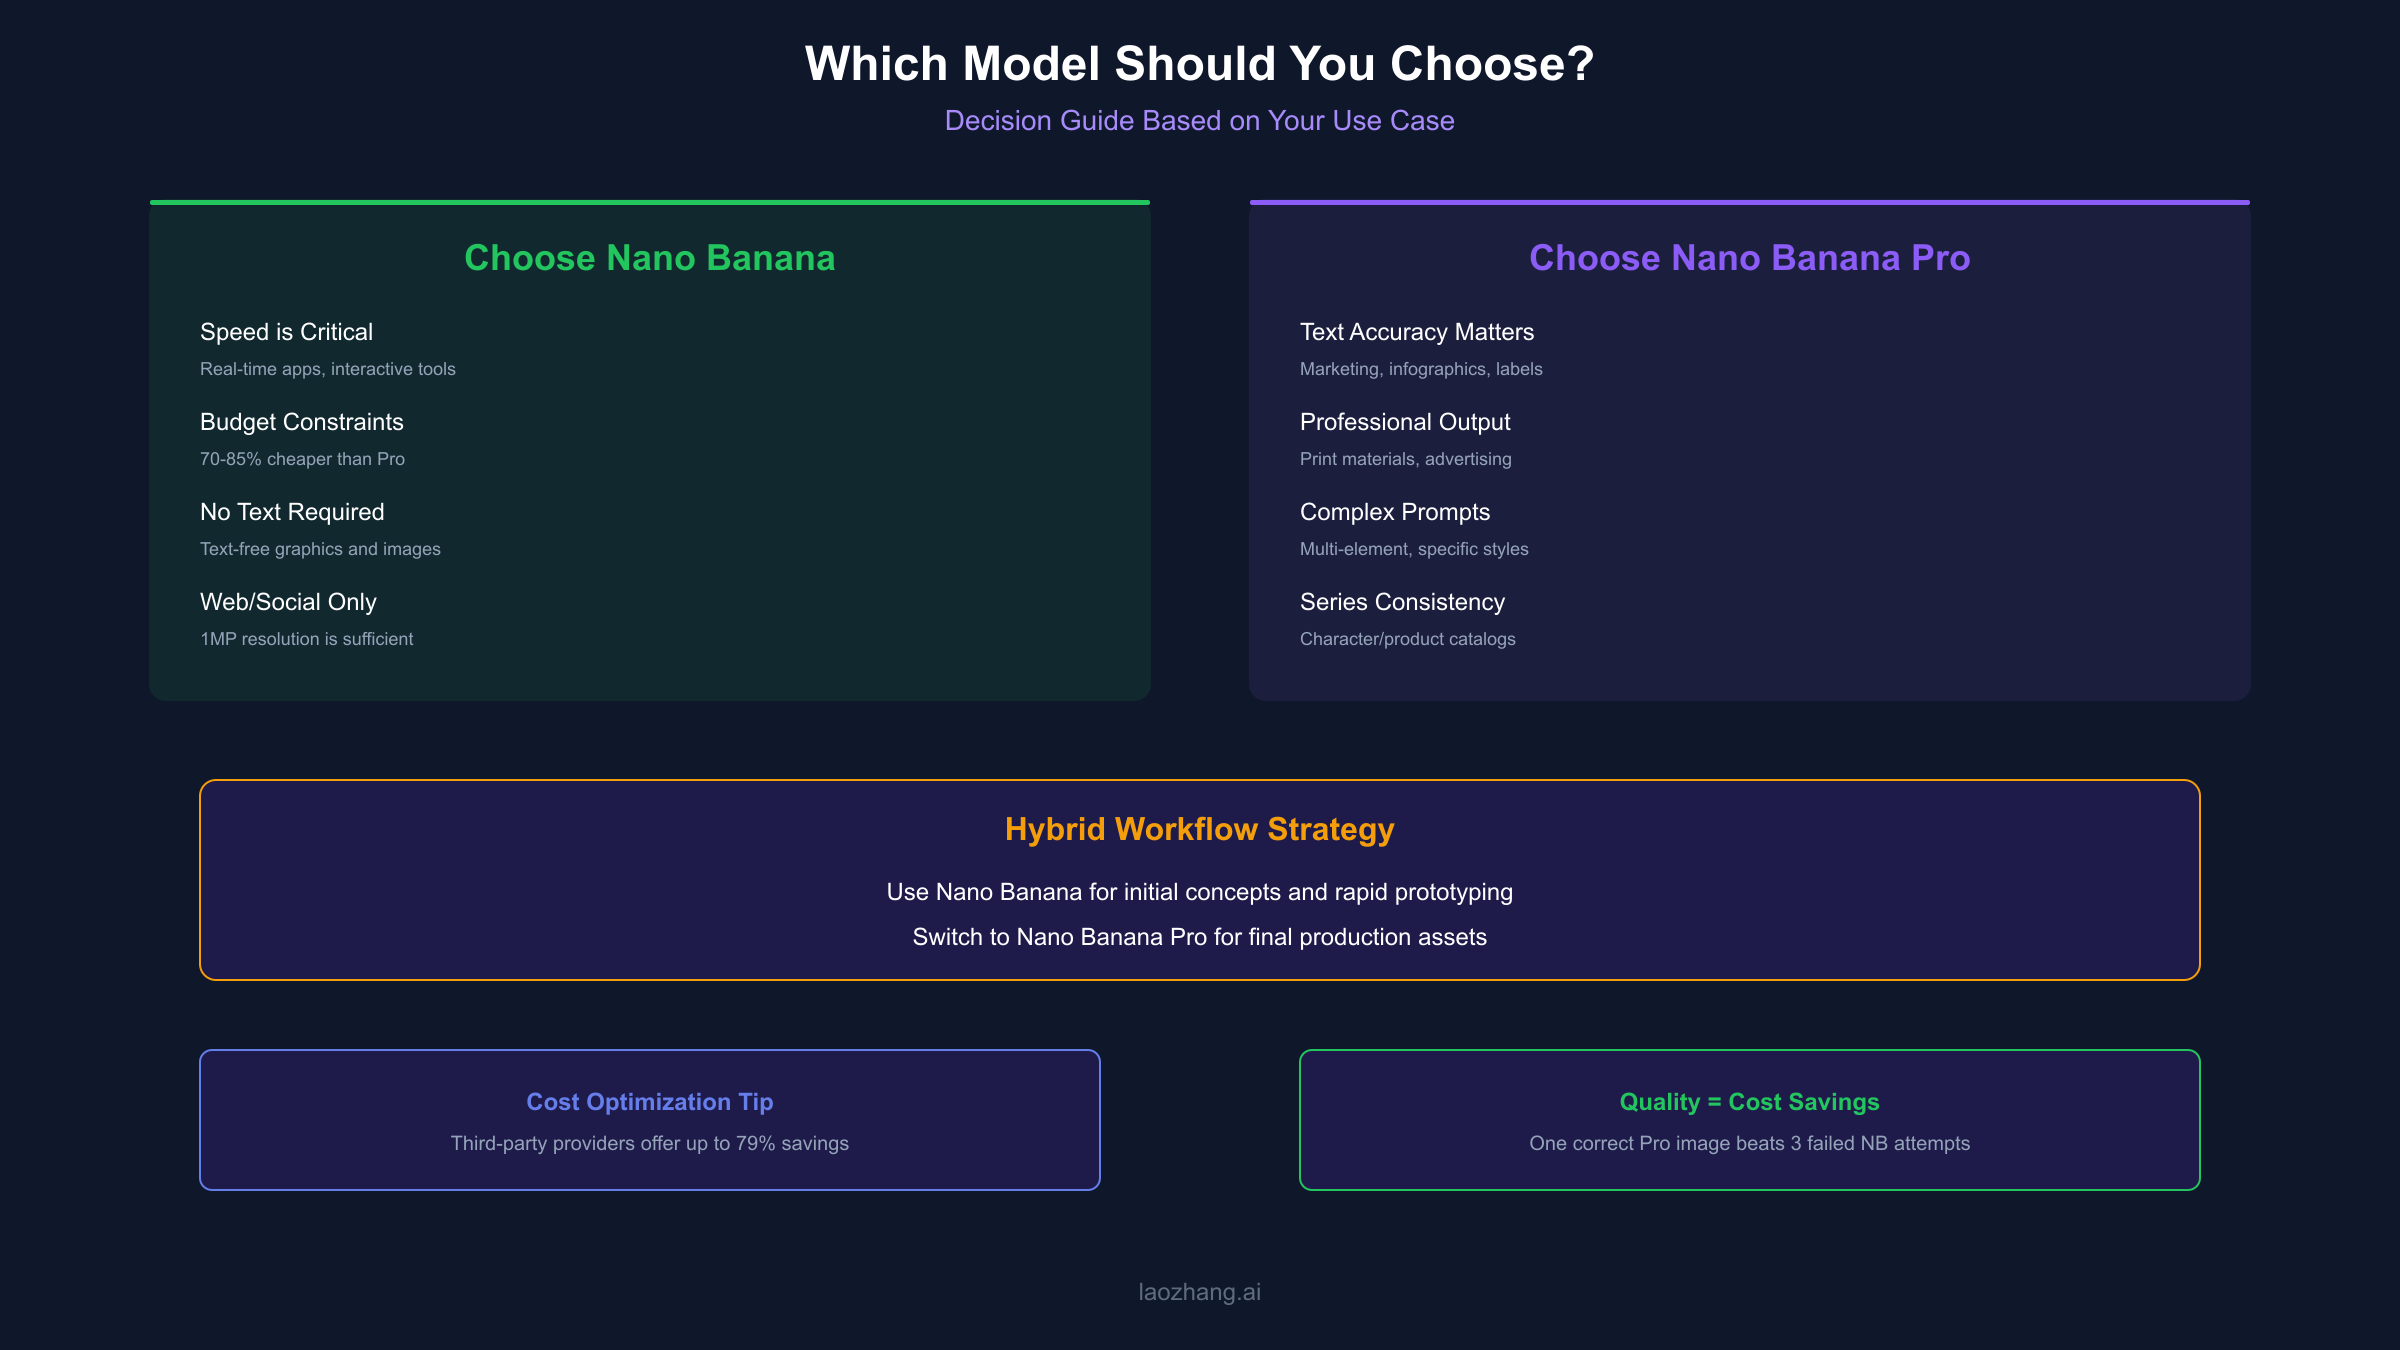Image resolution: width=2400 pixels, height=1350 pixels.
Task: Click the 'Complex Prompts' item
Action: pyautogui.click(x=1394, y=512)
